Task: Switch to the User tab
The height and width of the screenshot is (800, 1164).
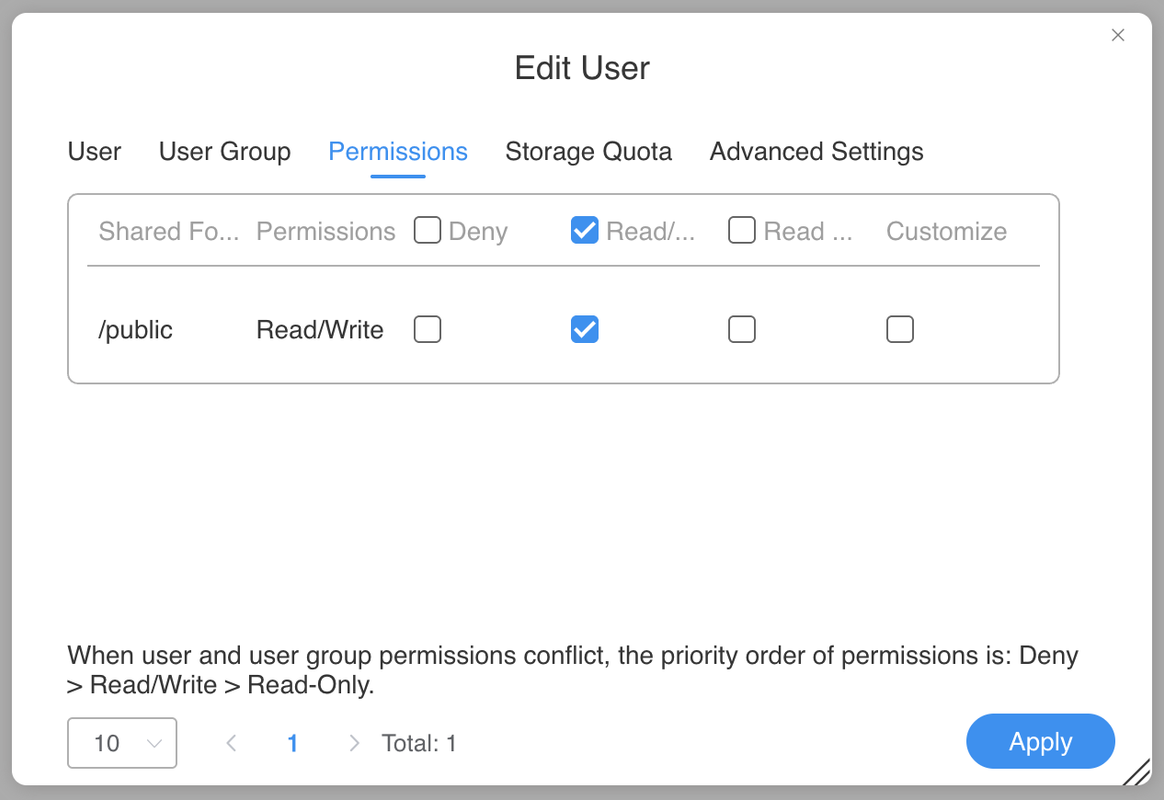Action: pos(94,152)
